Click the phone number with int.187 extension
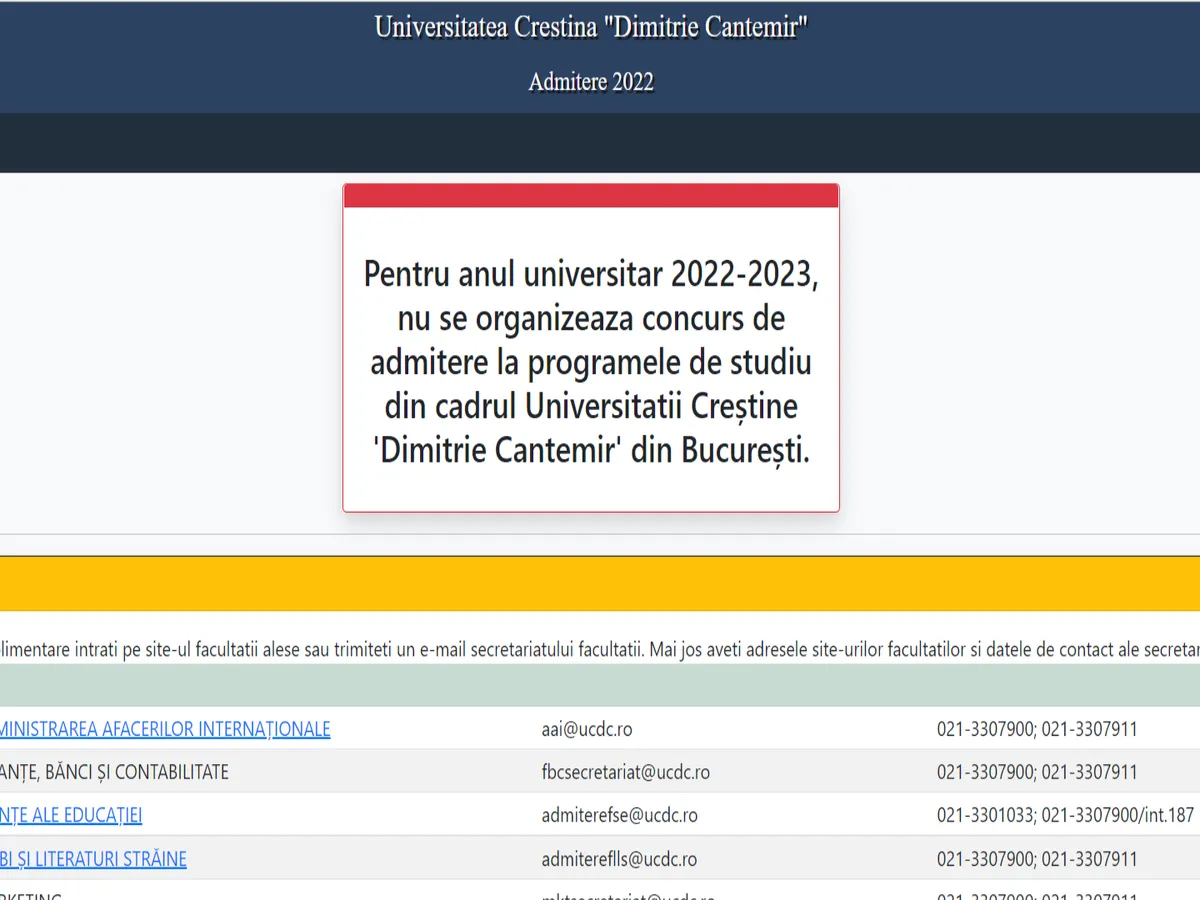 (1064, 815)
